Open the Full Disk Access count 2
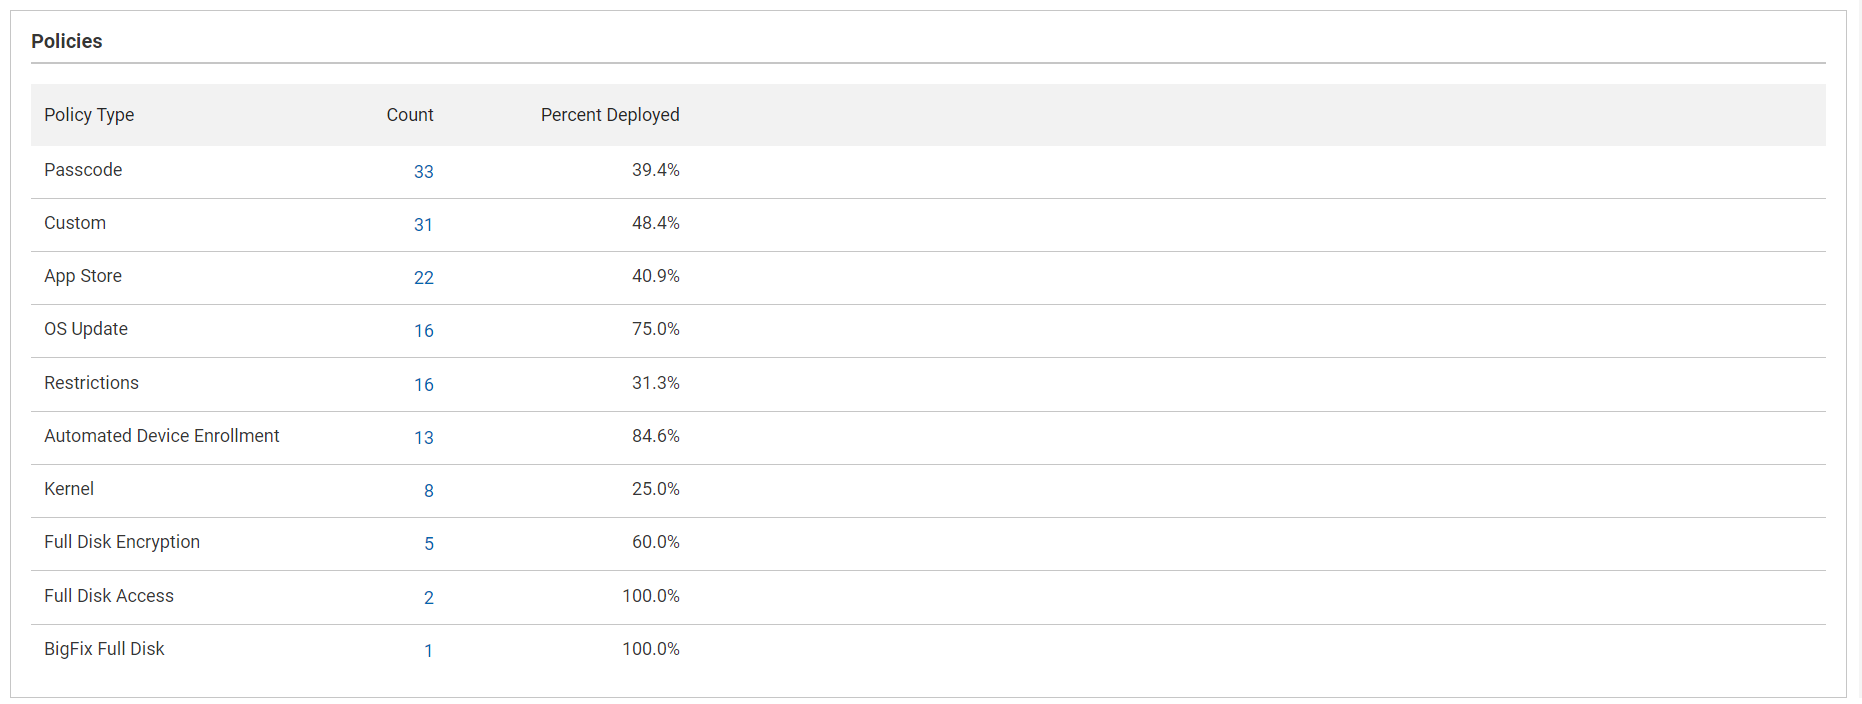This screenshot has height=704, width=1862. [x=428, y=597]
